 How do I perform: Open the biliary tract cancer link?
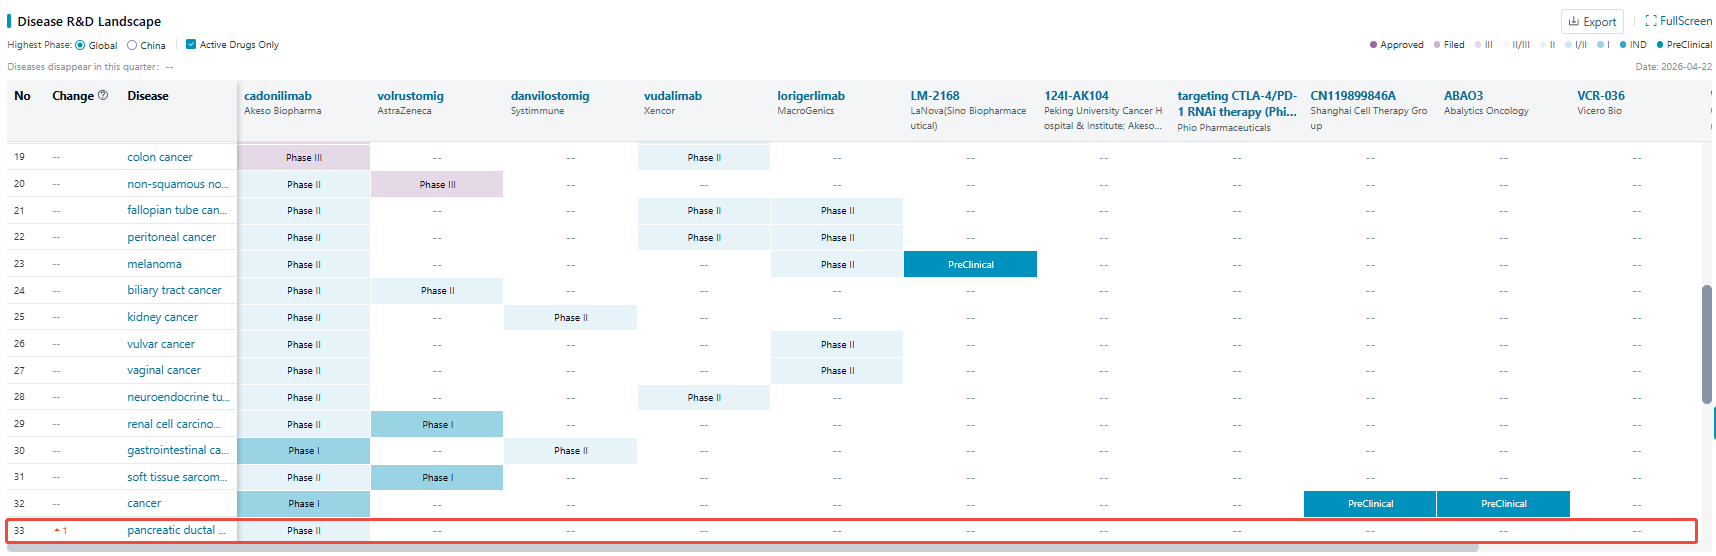174,290
